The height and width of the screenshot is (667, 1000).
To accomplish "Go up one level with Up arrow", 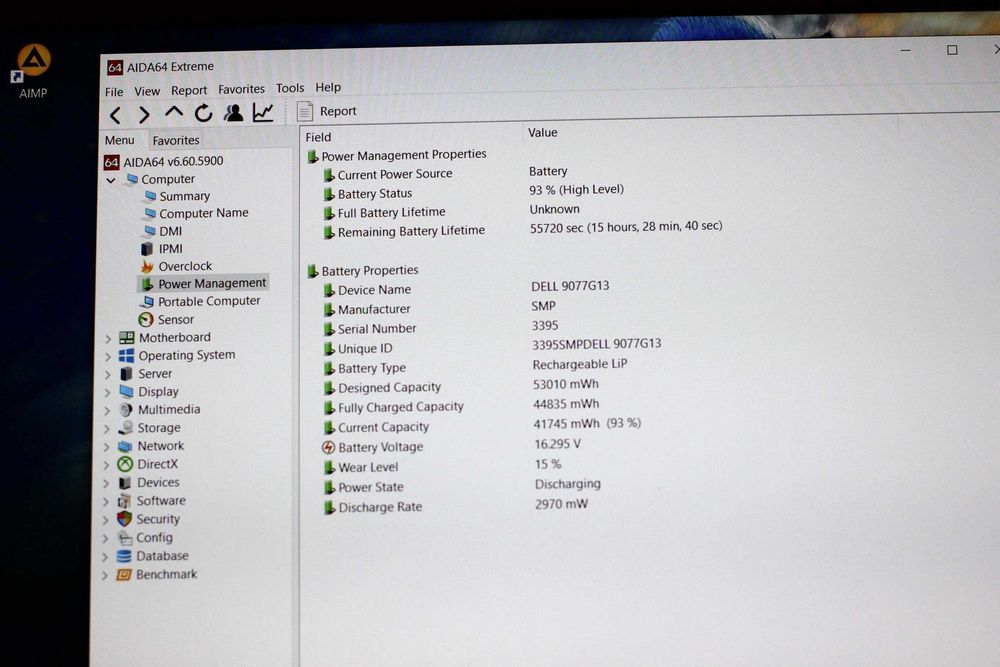I will [173, 113].
